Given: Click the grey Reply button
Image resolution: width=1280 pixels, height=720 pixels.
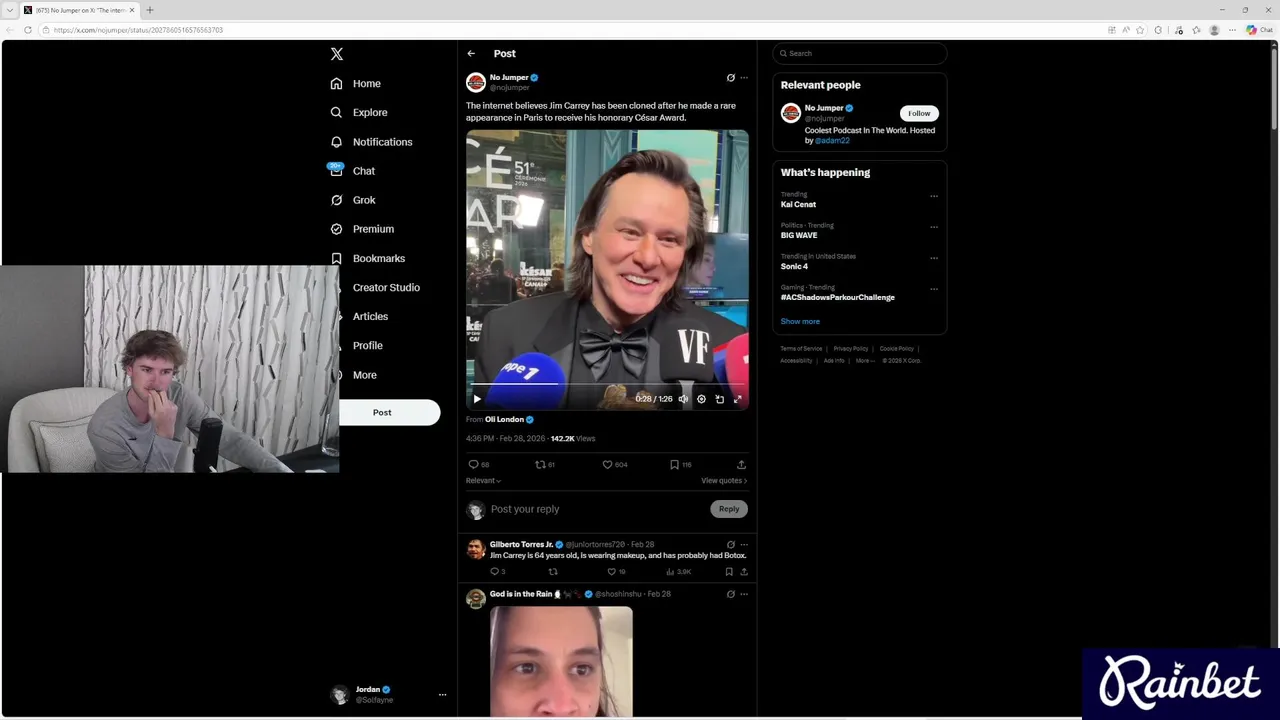Looking at the screenshot, I should 729,509.
